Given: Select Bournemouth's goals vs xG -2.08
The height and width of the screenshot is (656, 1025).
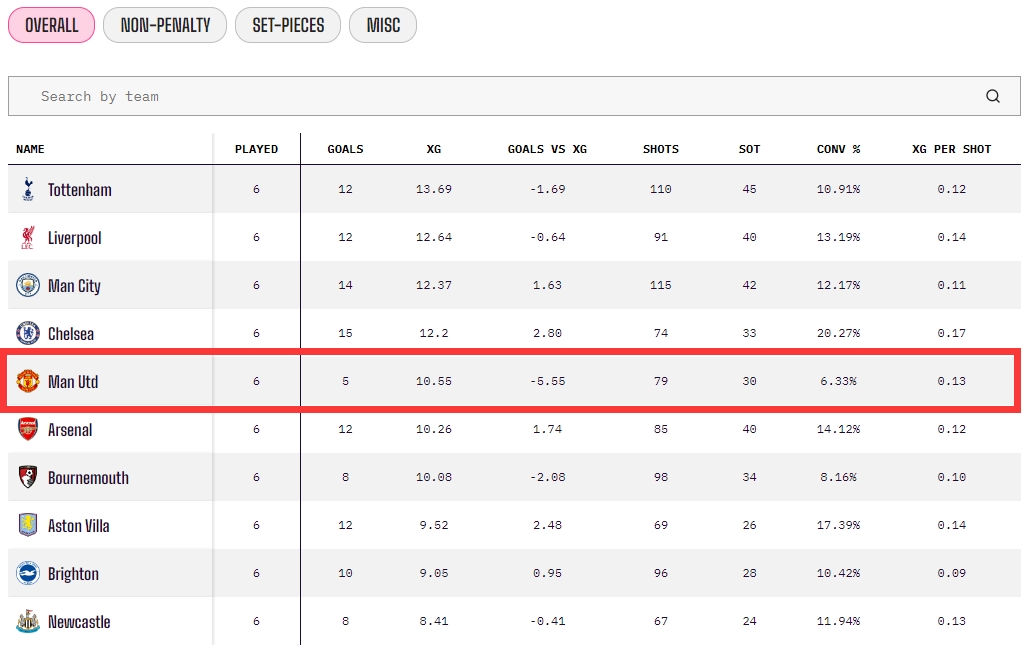Looking at the screenshot, I should [x=547, y=477].
